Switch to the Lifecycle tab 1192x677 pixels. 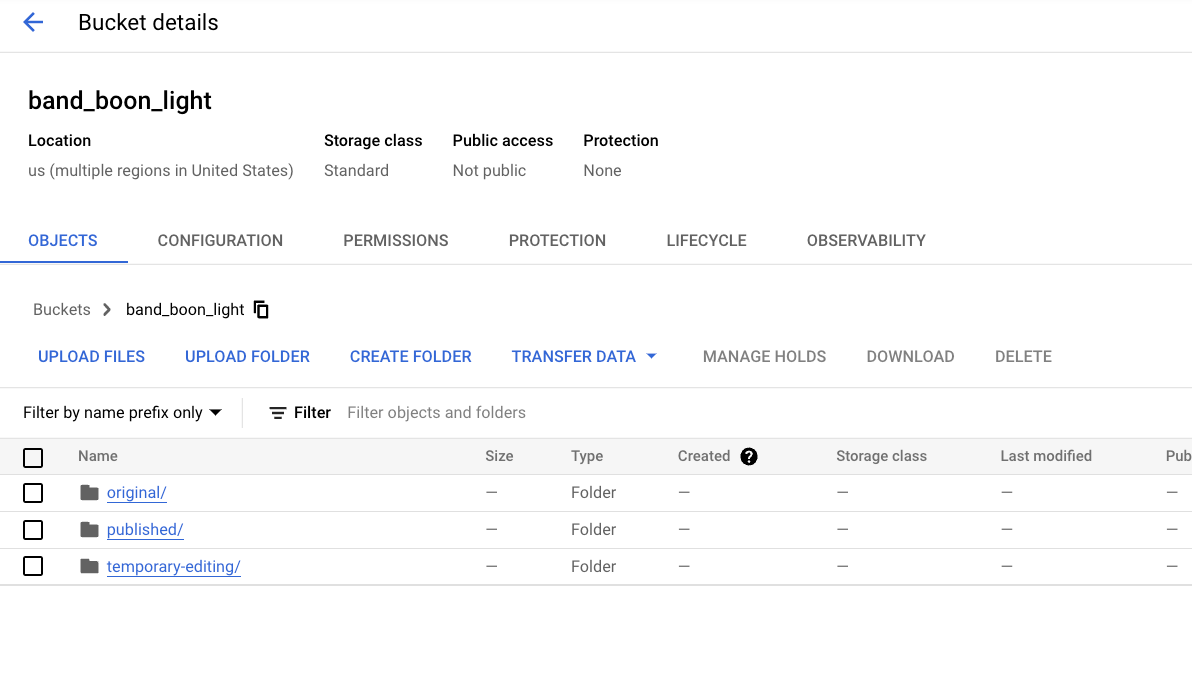(706, 240)
